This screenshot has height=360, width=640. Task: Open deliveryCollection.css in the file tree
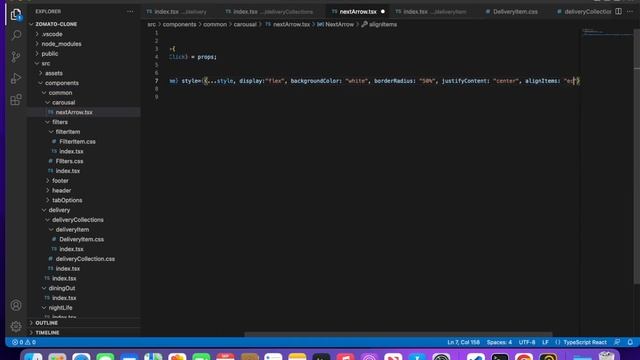tap(85, 259)
